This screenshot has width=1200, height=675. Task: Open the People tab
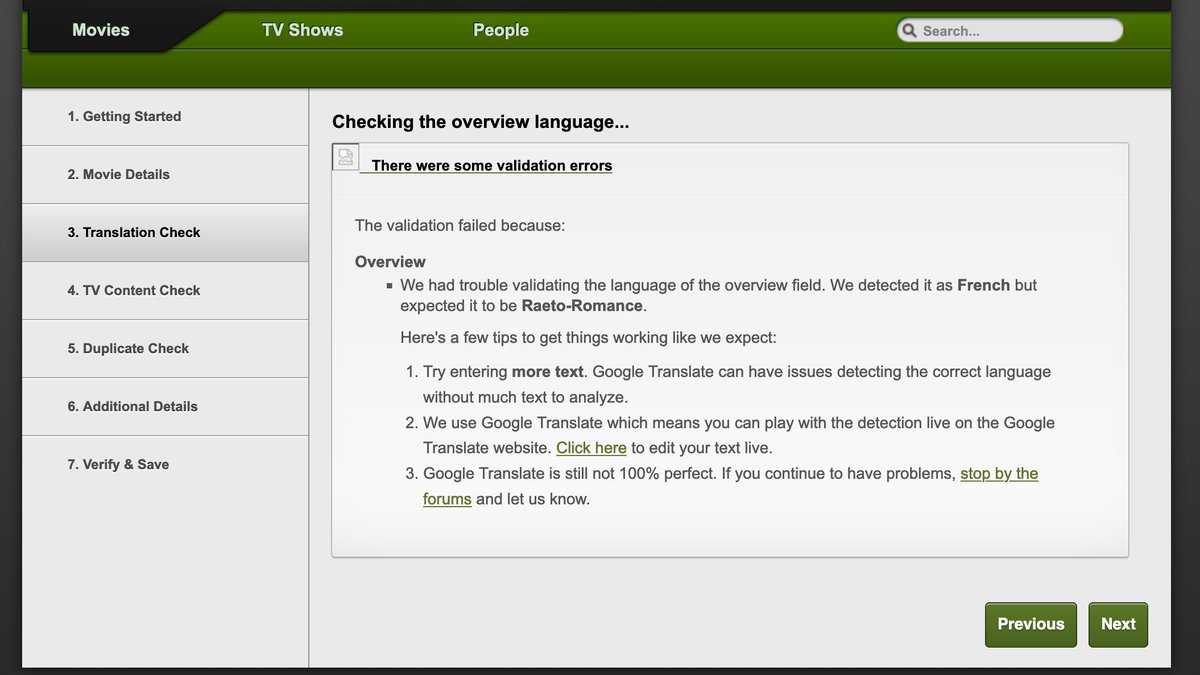(501, 30)
